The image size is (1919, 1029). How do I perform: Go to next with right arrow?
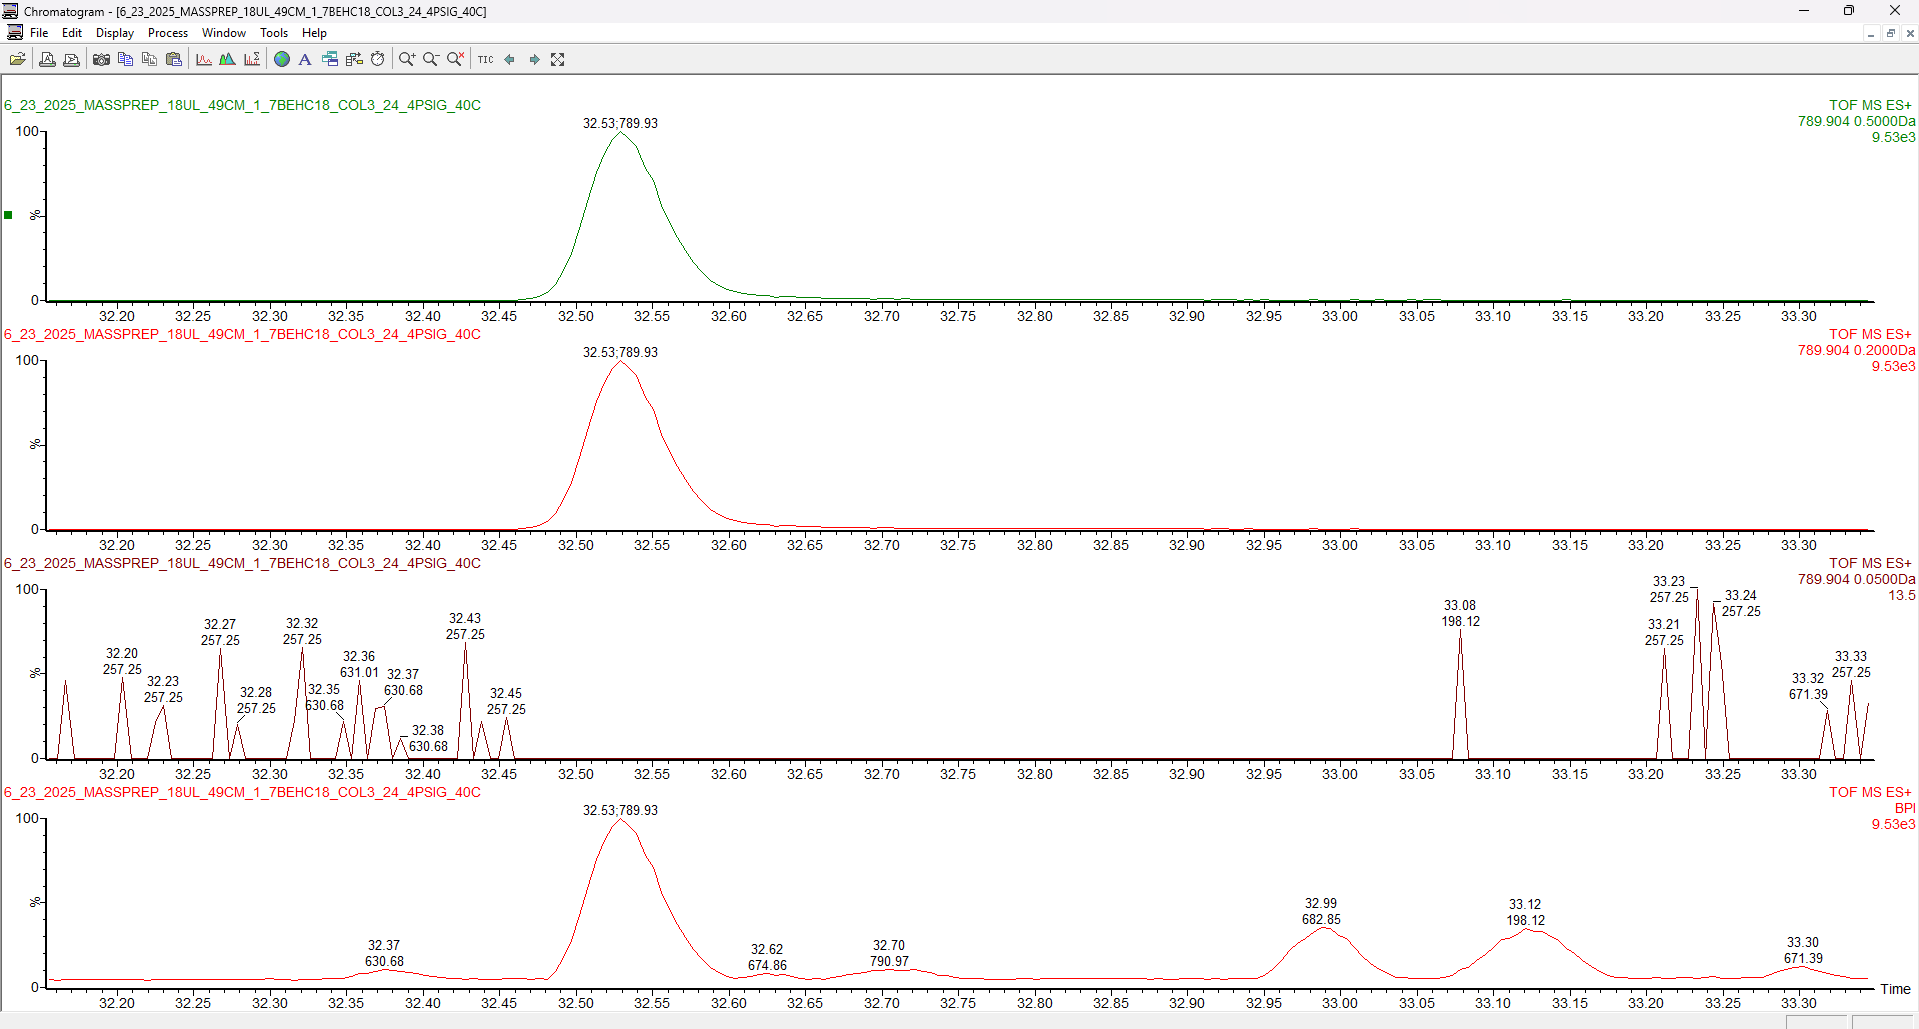[x=534, y=59]
